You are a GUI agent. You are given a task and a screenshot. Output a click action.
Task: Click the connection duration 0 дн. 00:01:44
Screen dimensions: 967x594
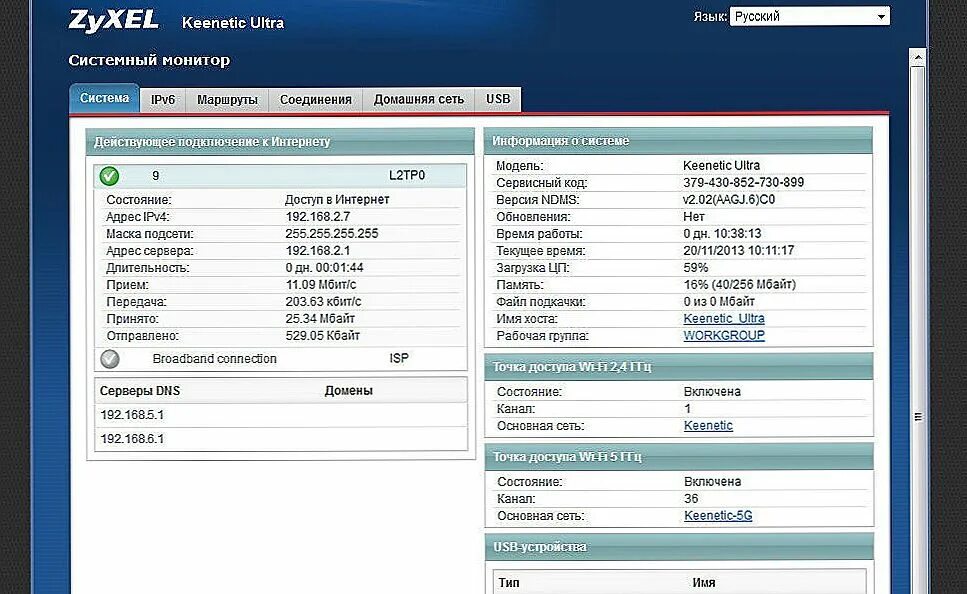(x=324, y=267)
